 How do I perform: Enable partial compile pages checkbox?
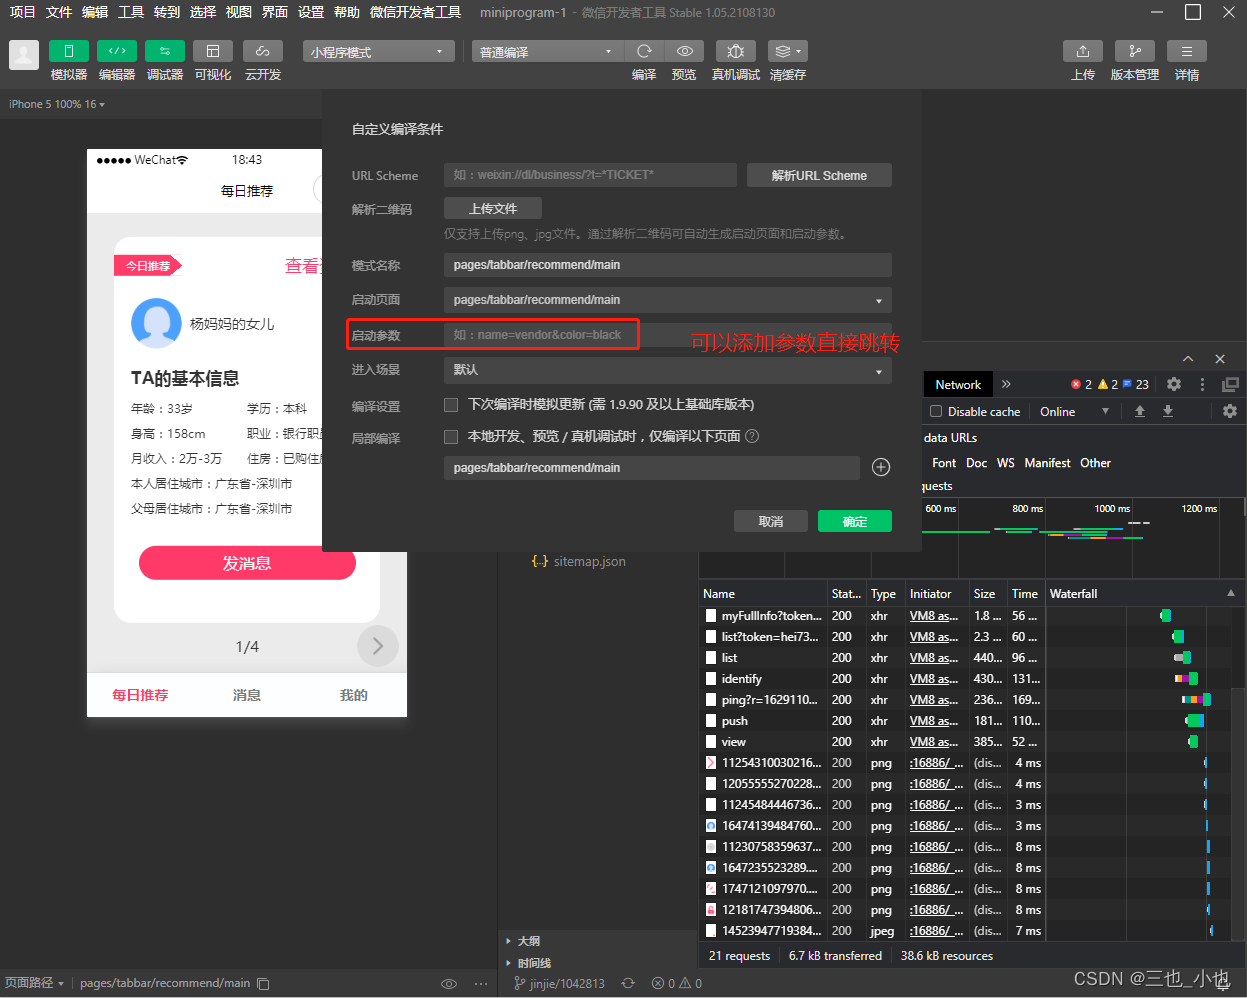pyautogui.click(x=451, y=437)
